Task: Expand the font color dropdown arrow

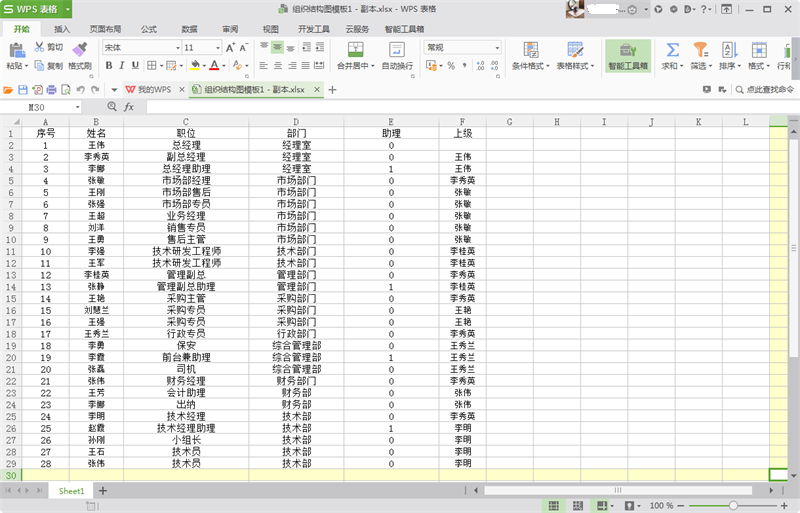Action: pos(223,66)
